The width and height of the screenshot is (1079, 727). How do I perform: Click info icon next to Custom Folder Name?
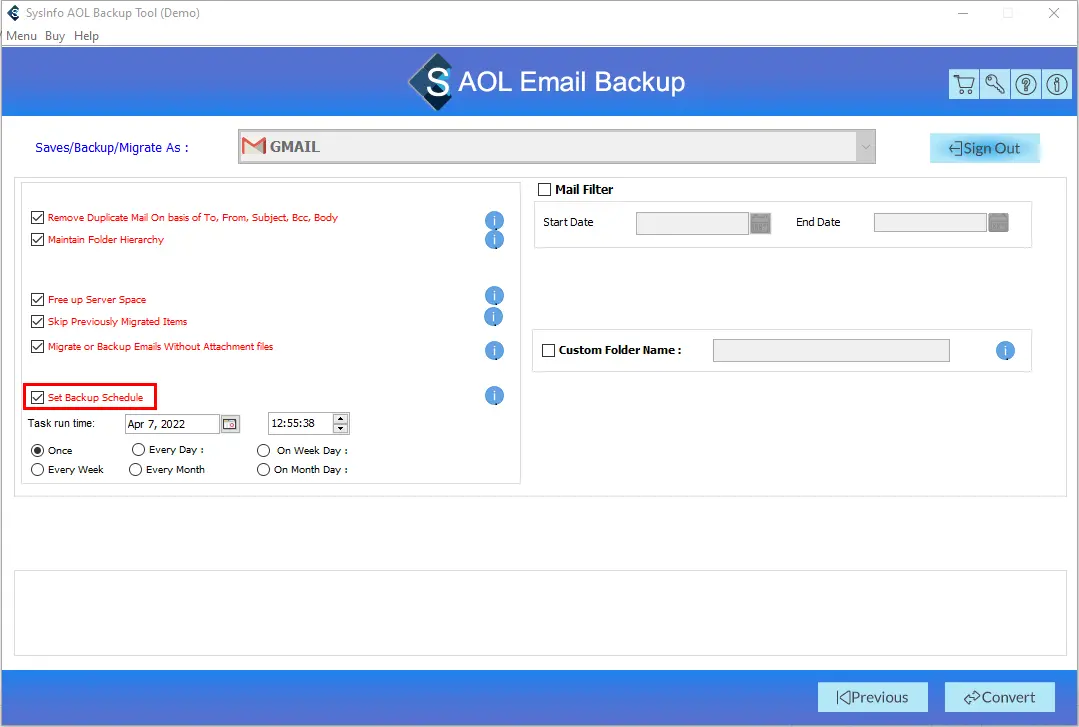1005,351
